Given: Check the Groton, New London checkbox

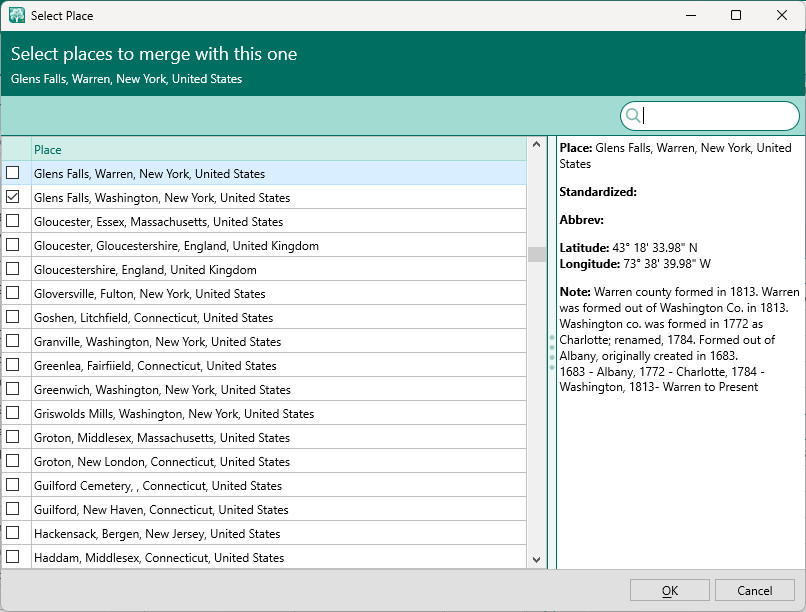Looking at the screenshot, I should pyautogui.click(x=13, y=461).
